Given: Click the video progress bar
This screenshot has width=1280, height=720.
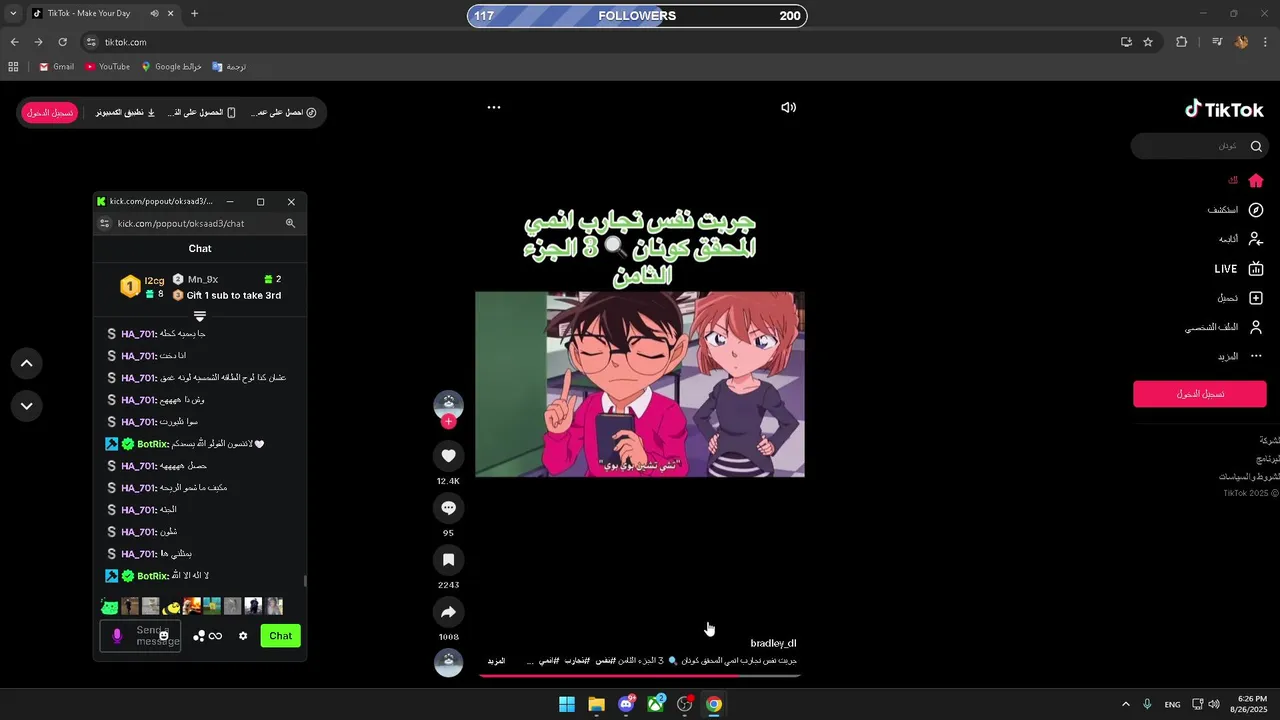Looking at the screenshot, I should (640, 676).
